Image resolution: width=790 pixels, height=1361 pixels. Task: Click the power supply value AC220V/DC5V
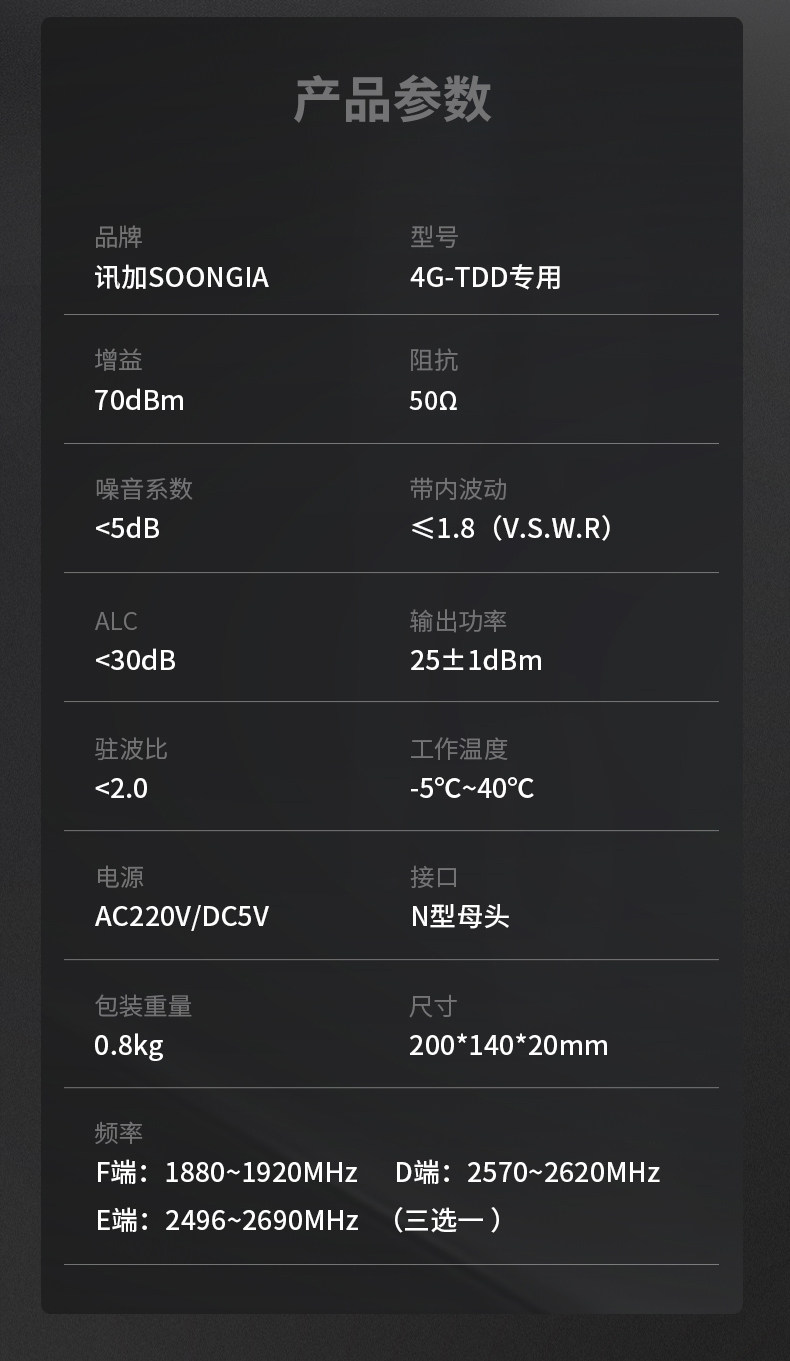(x=182, y=916)
